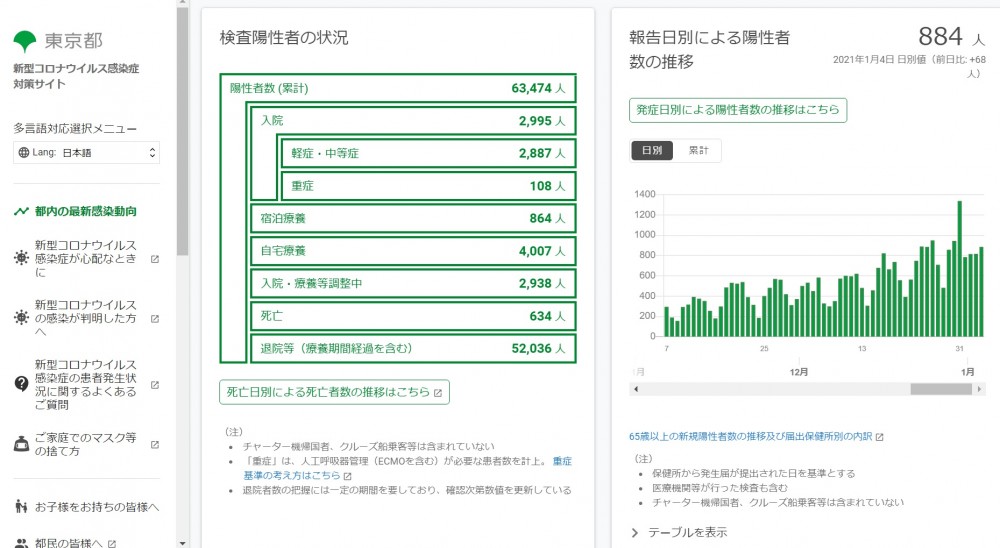
Task: Select the 累計 chart toggle
Action: [x=698, y=151]
